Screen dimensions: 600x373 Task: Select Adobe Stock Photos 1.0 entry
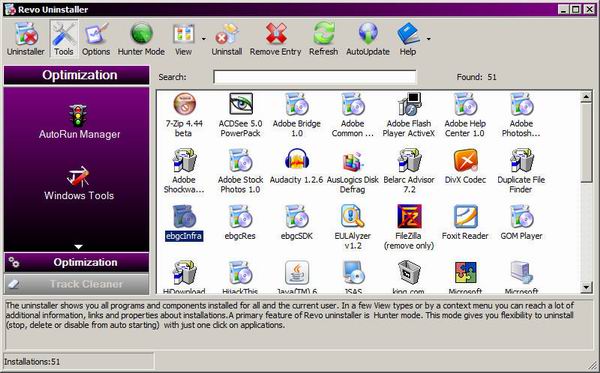coord(240,171)
